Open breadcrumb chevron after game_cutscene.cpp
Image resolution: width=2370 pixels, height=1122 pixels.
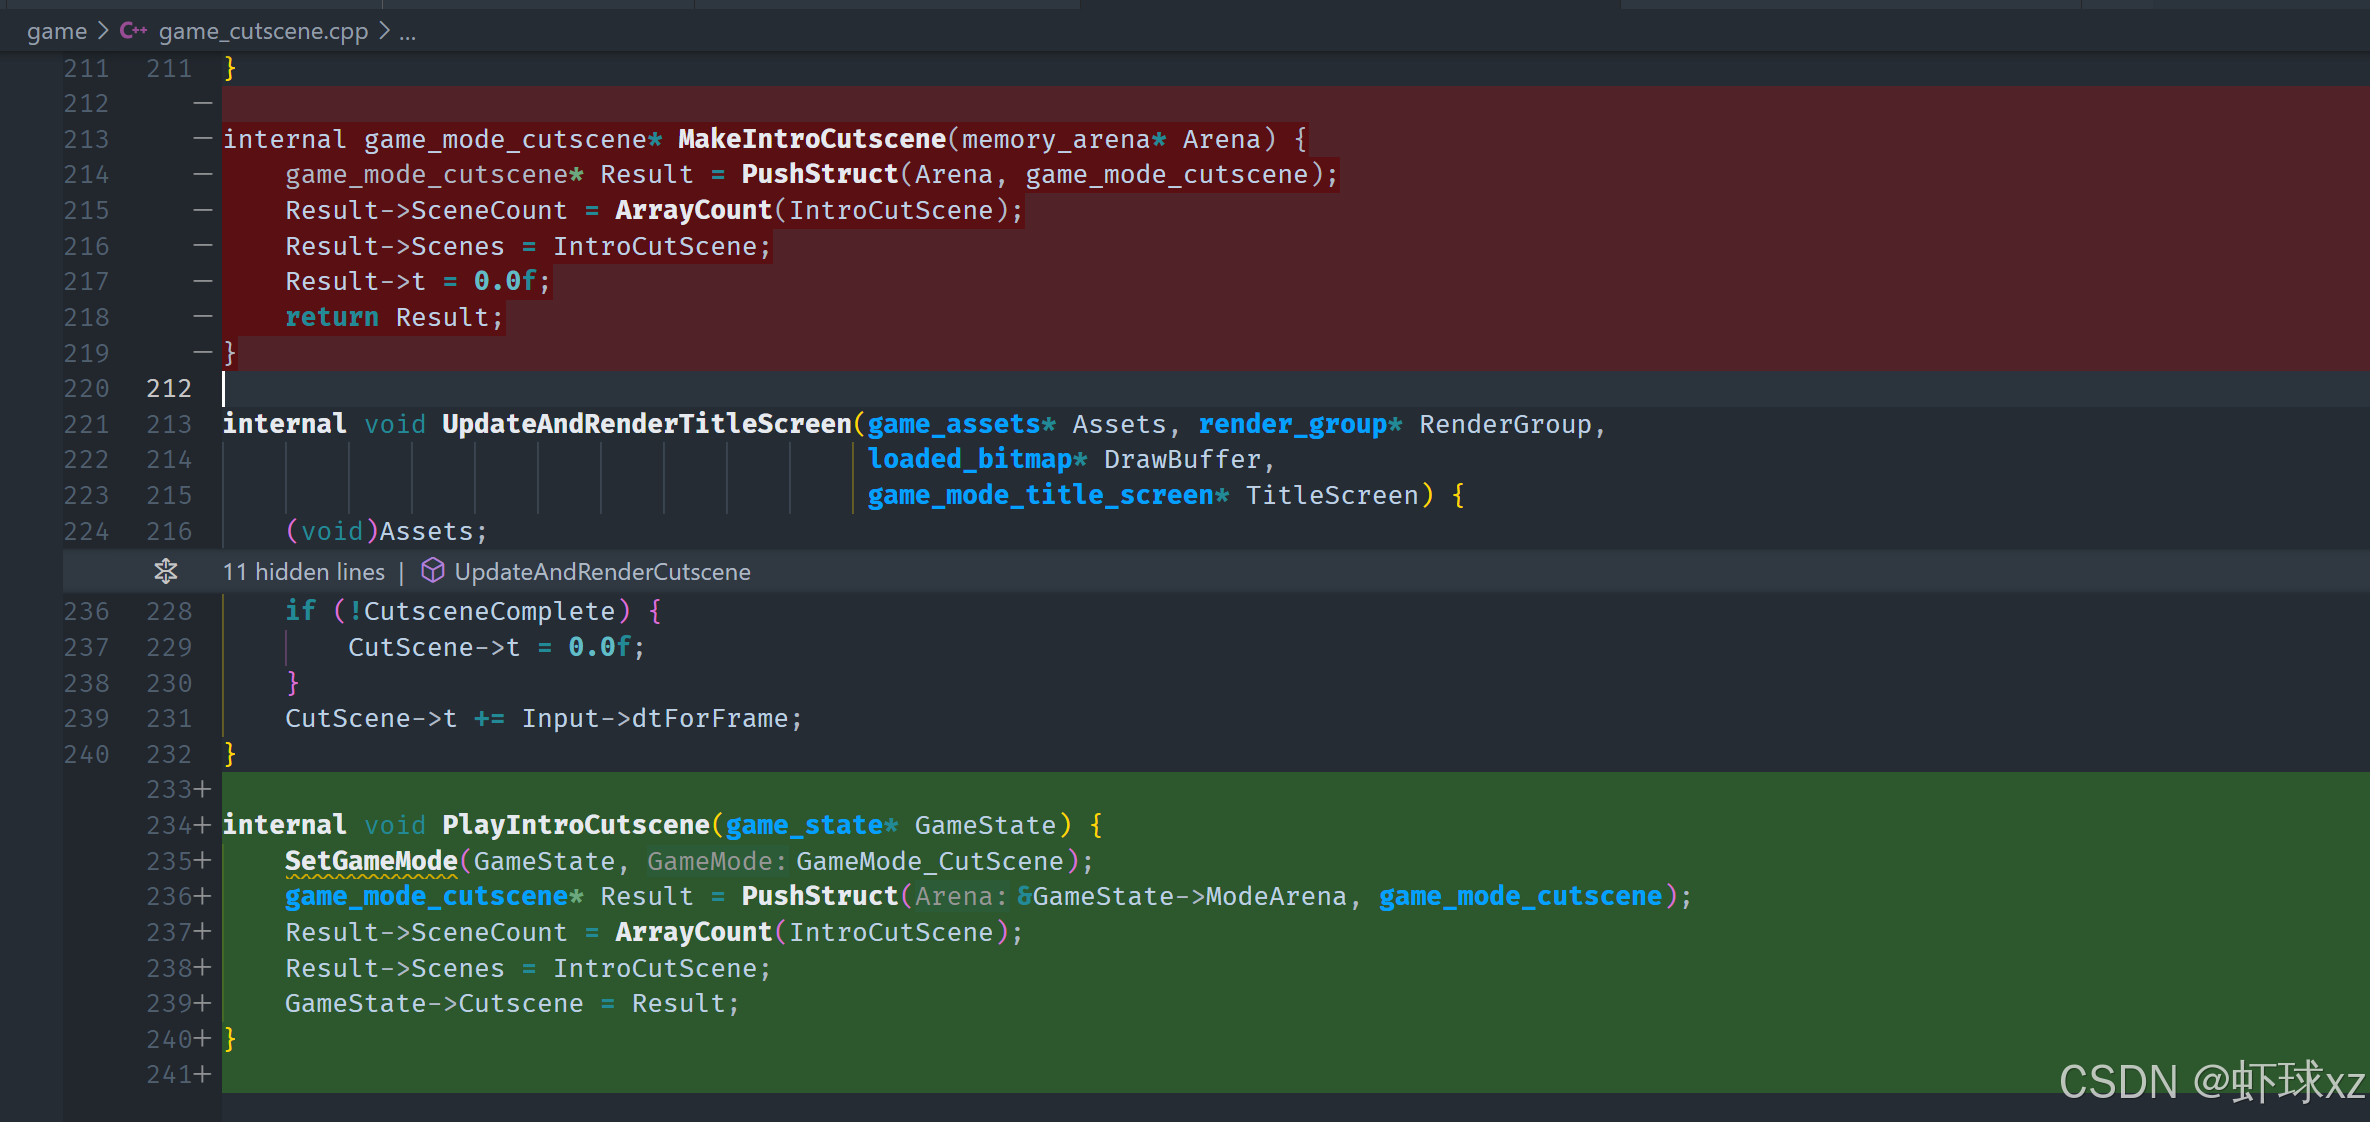[384, 31]
